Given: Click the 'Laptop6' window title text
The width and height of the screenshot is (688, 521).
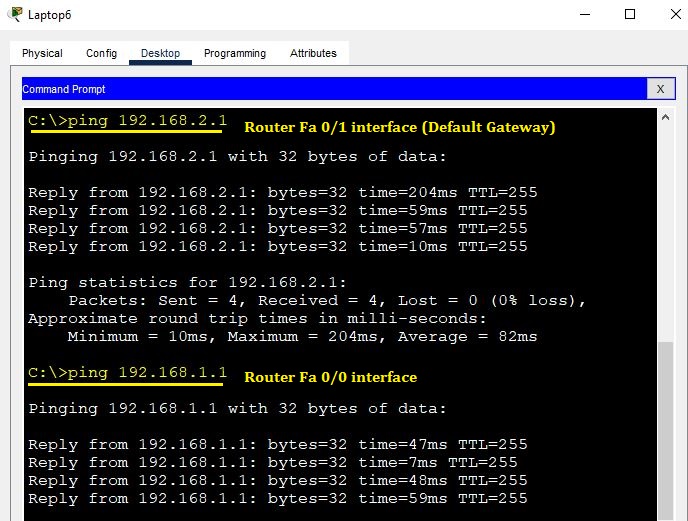Looking at the screenshot, I should (49, 15).
